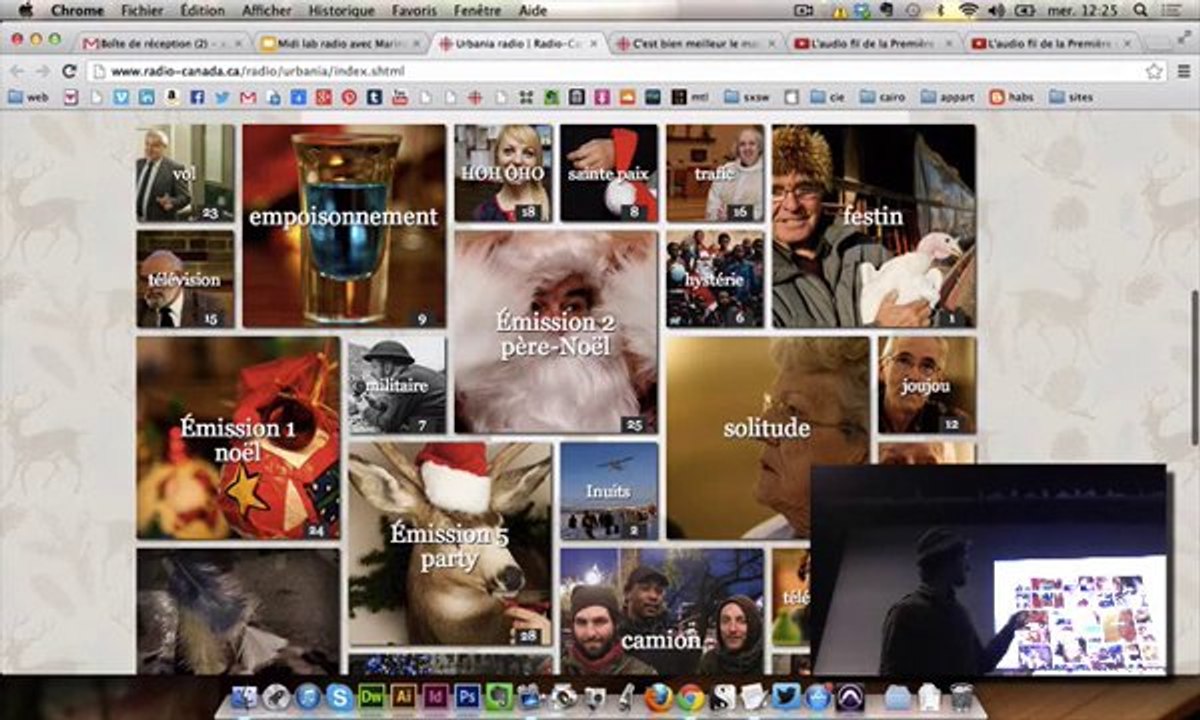Open the Fichier menu
The image size is (1200, 720).
click(141, 10)
